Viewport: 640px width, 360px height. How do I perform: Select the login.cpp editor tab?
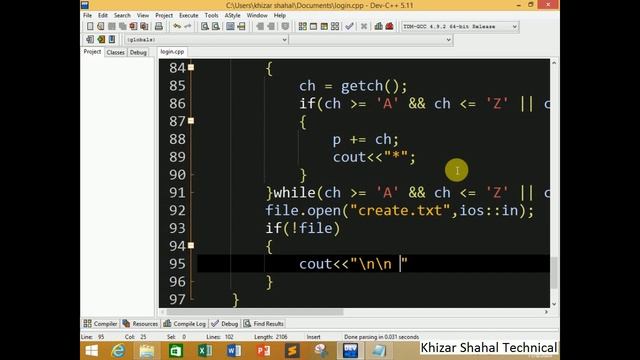pos(172,52)
